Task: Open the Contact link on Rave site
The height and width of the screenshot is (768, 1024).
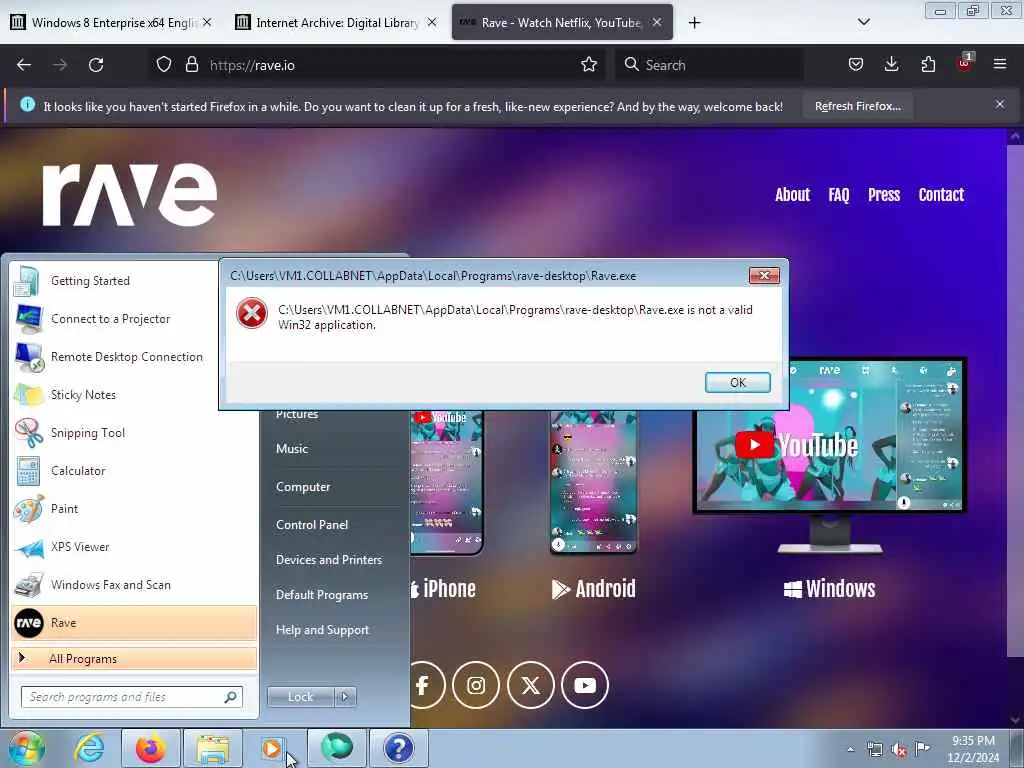Action: pyautogui.click(x=941, y=195)
